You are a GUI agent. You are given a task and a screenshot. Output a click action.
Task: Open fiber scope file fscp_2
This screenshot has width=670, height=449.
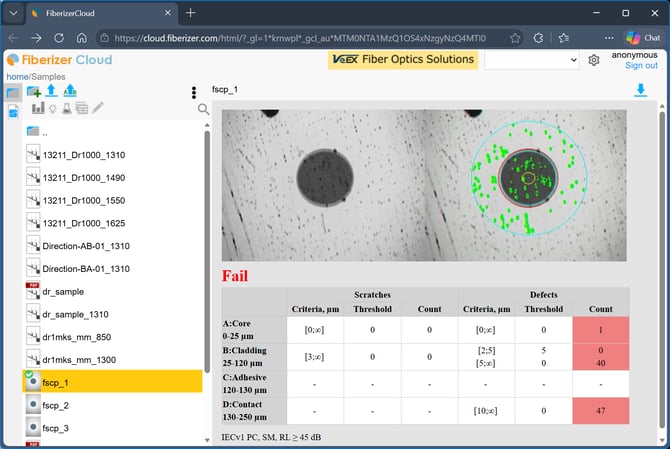[x=113, y=405]
